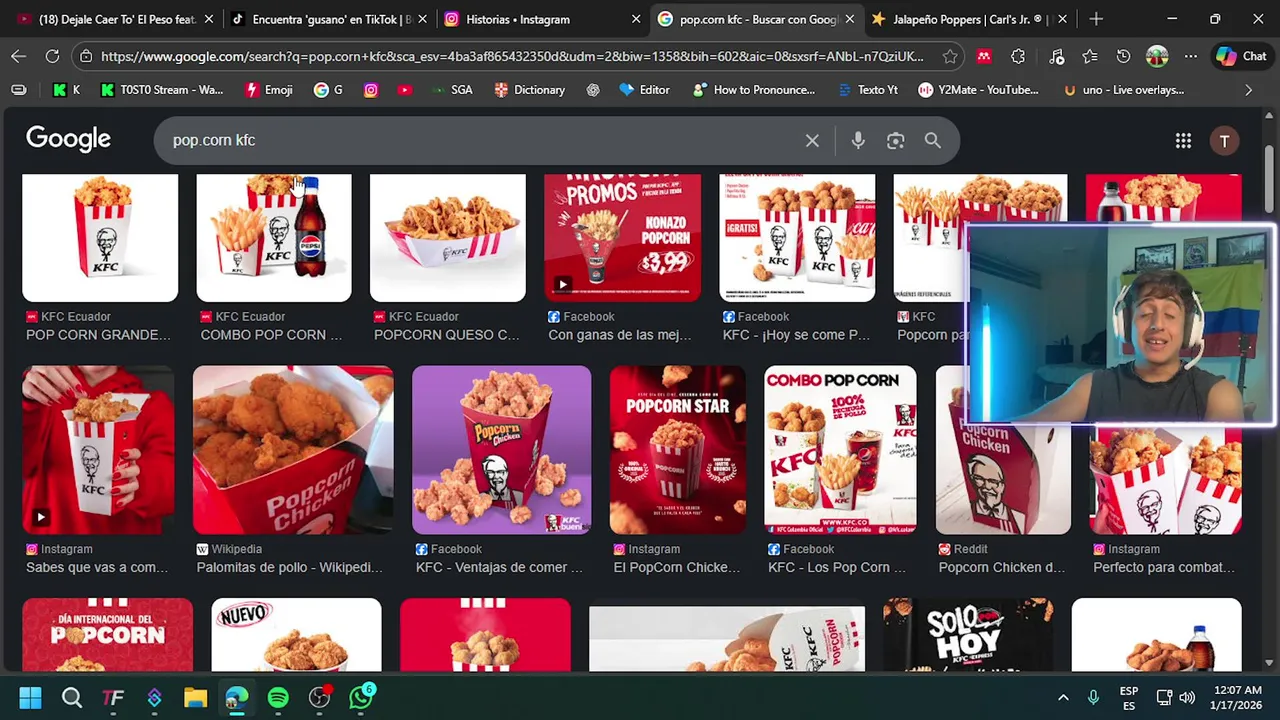Click the magnifier search button

[x=932, y=141]
